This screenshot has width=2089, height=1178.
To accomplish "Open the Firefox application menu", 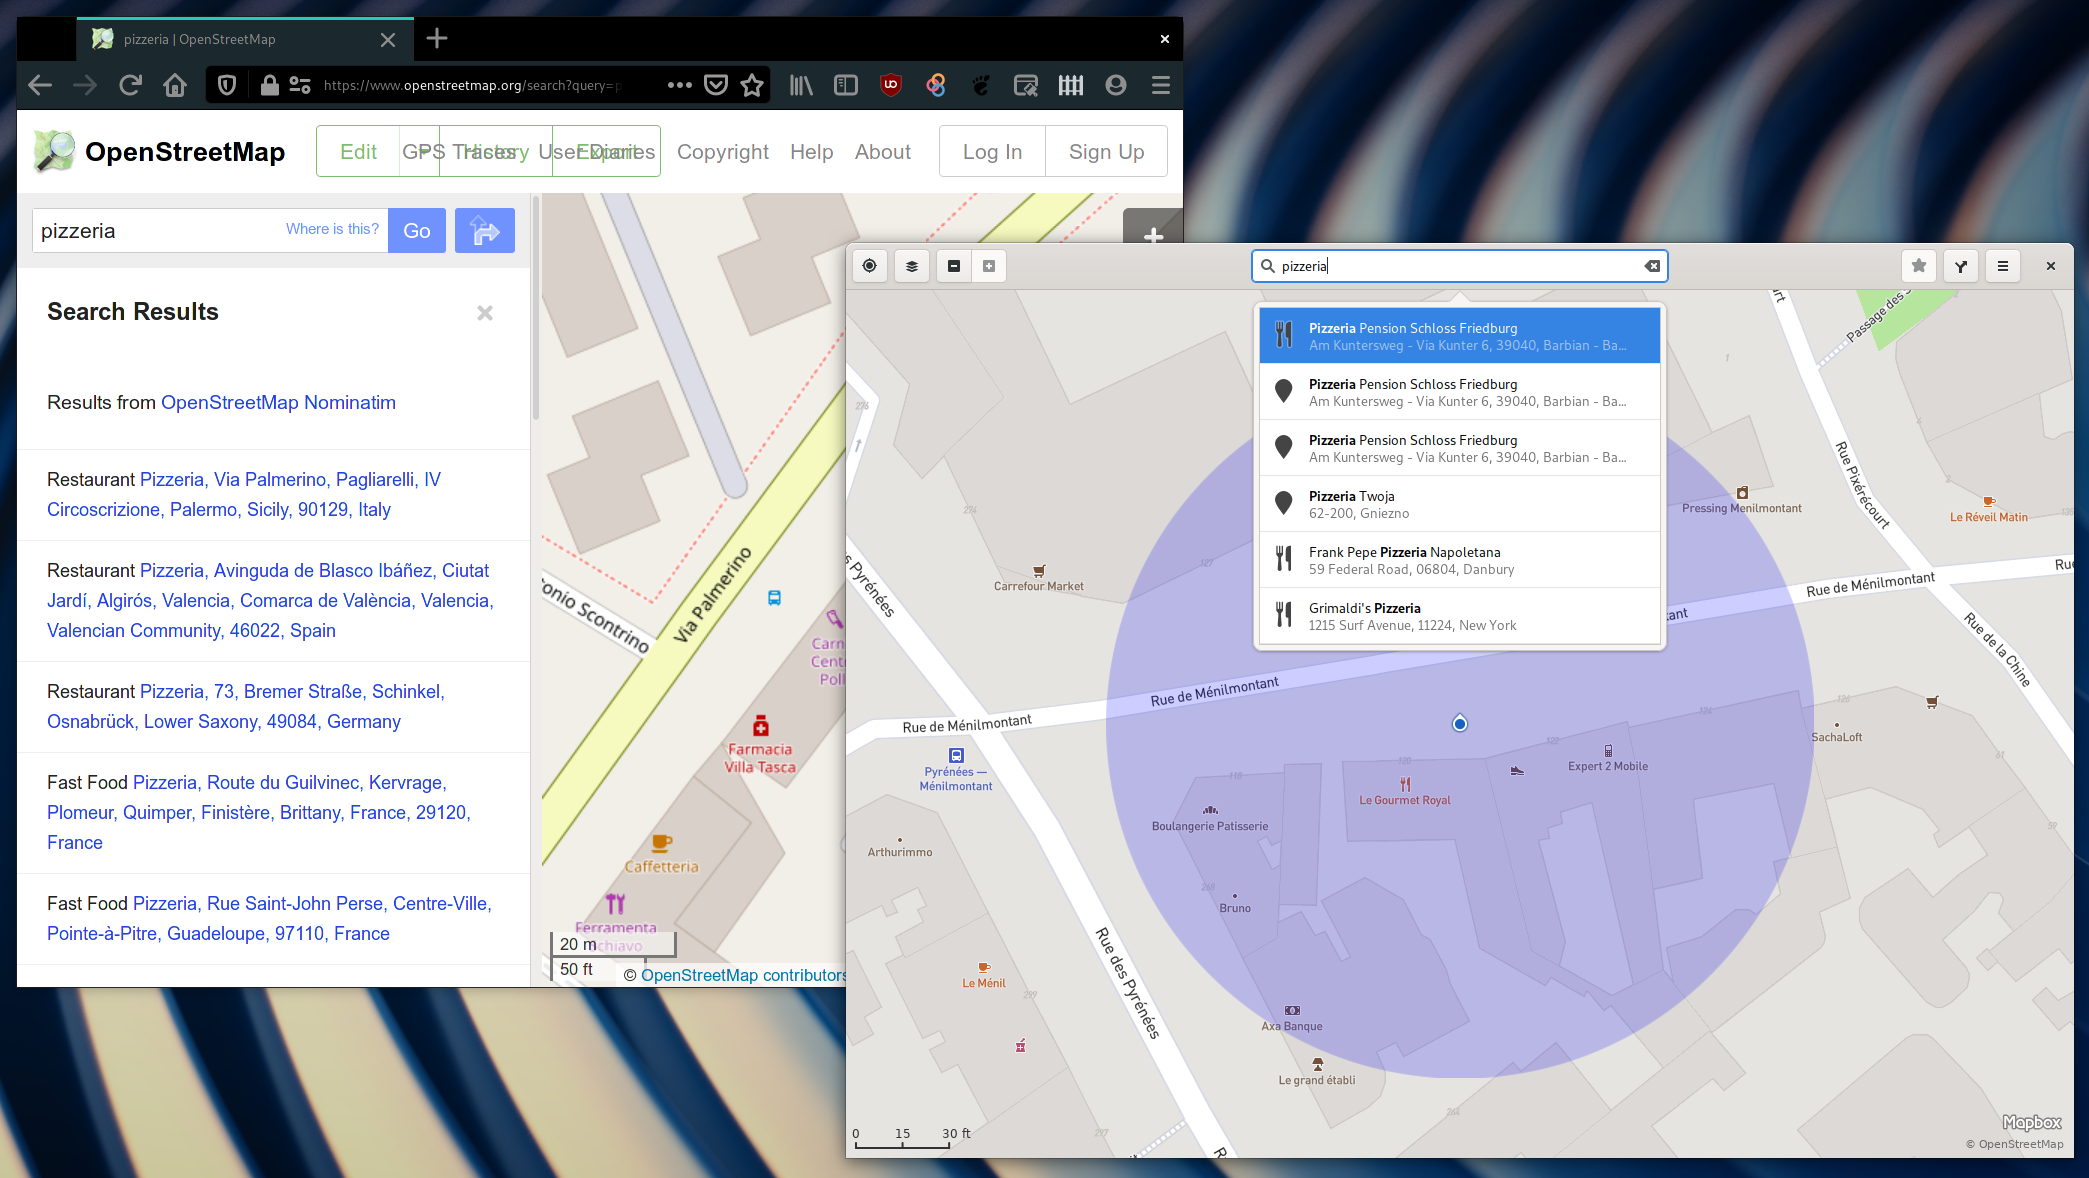I will [1160, 85].
